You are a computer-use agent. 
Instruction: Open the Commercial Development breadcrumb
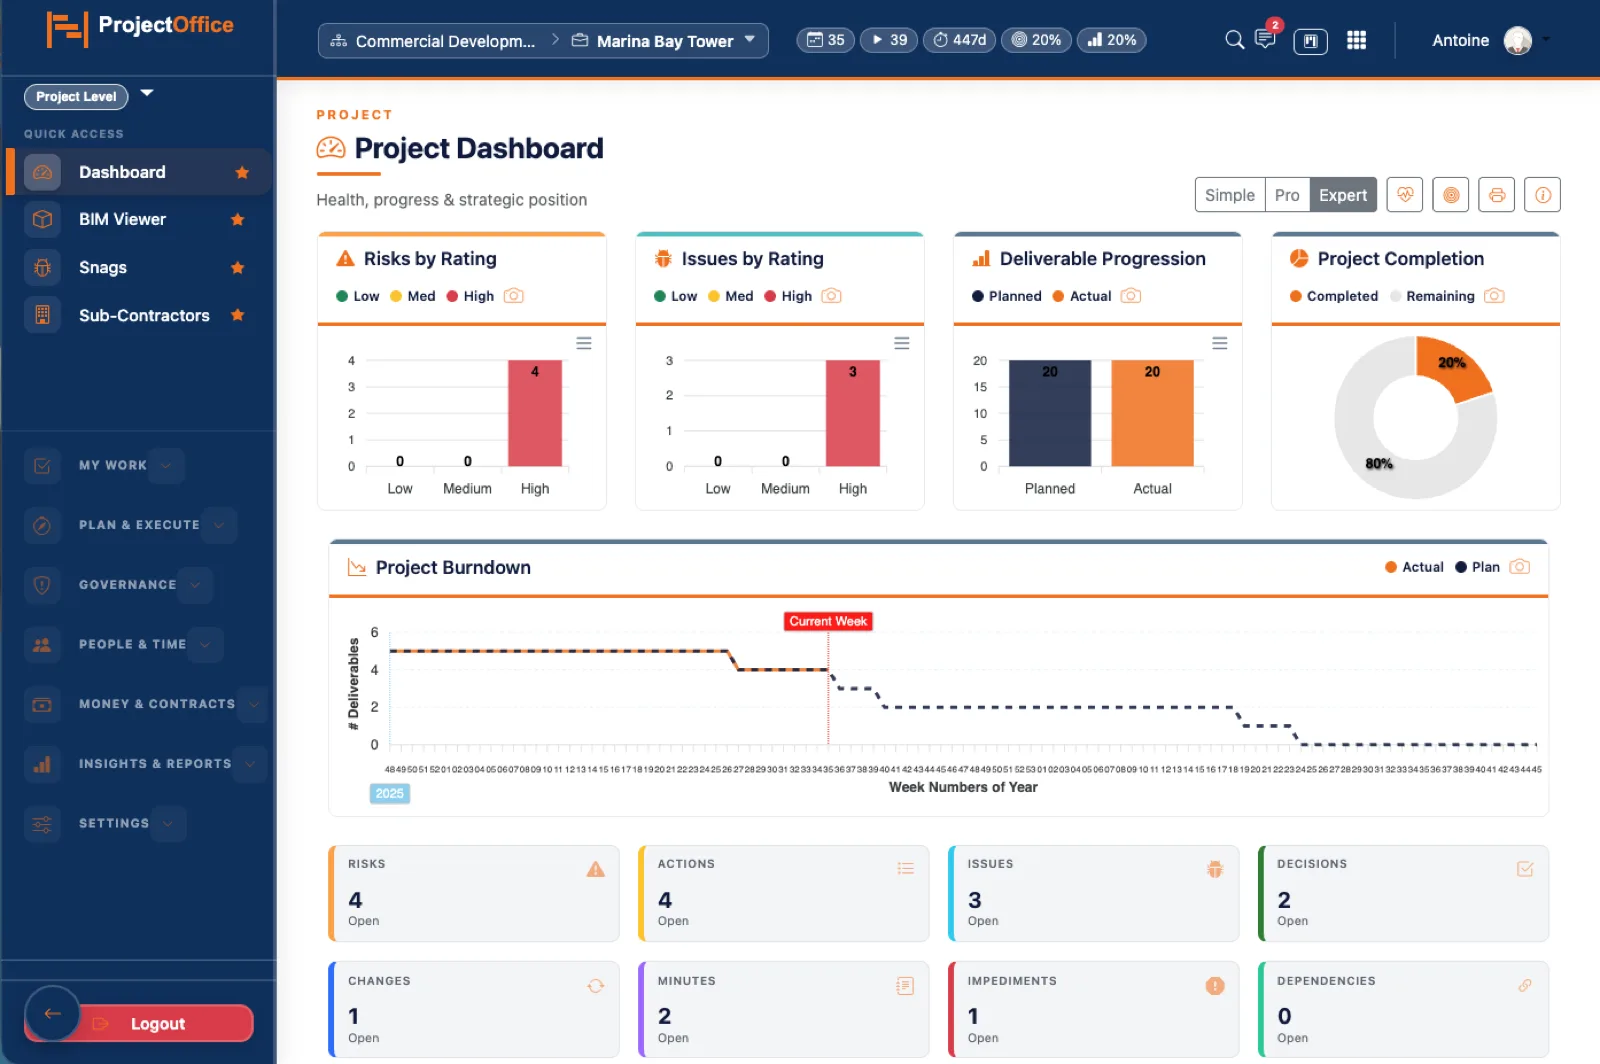(x=435, y=41)
